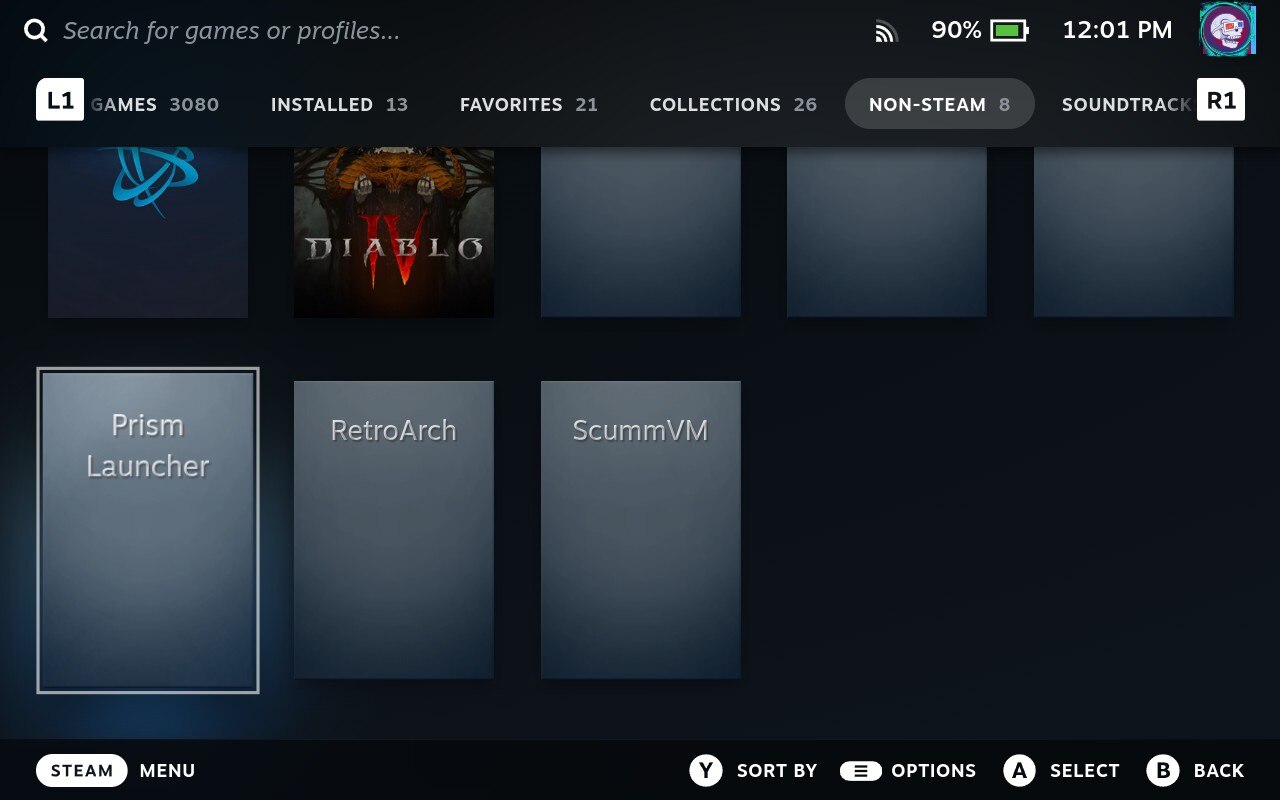Viewport: 1280px width, 800px height.
Task: Click the magnifying glass search icon
Action: (36, 31)
